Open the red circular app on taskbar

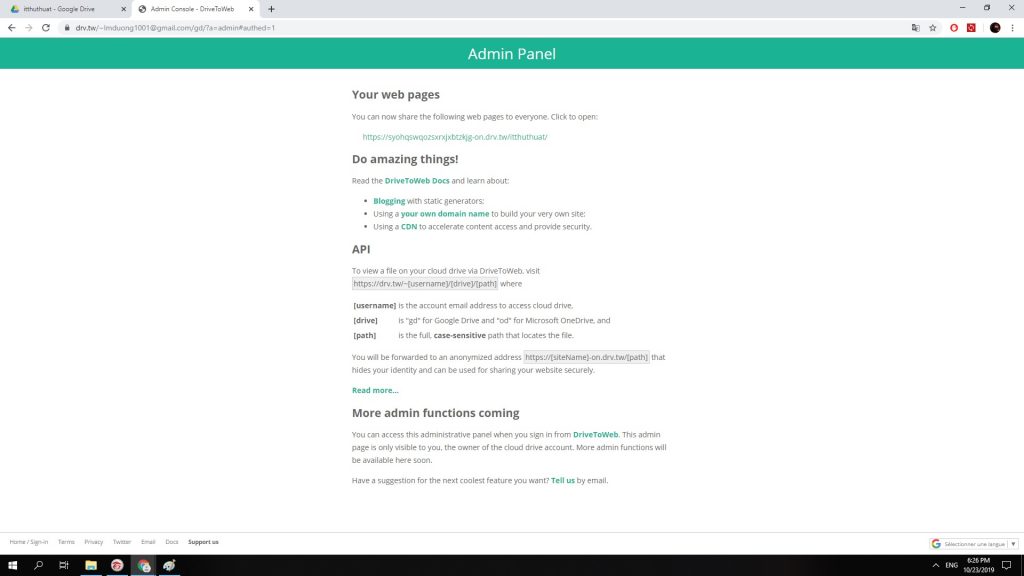tap(117, 565)
